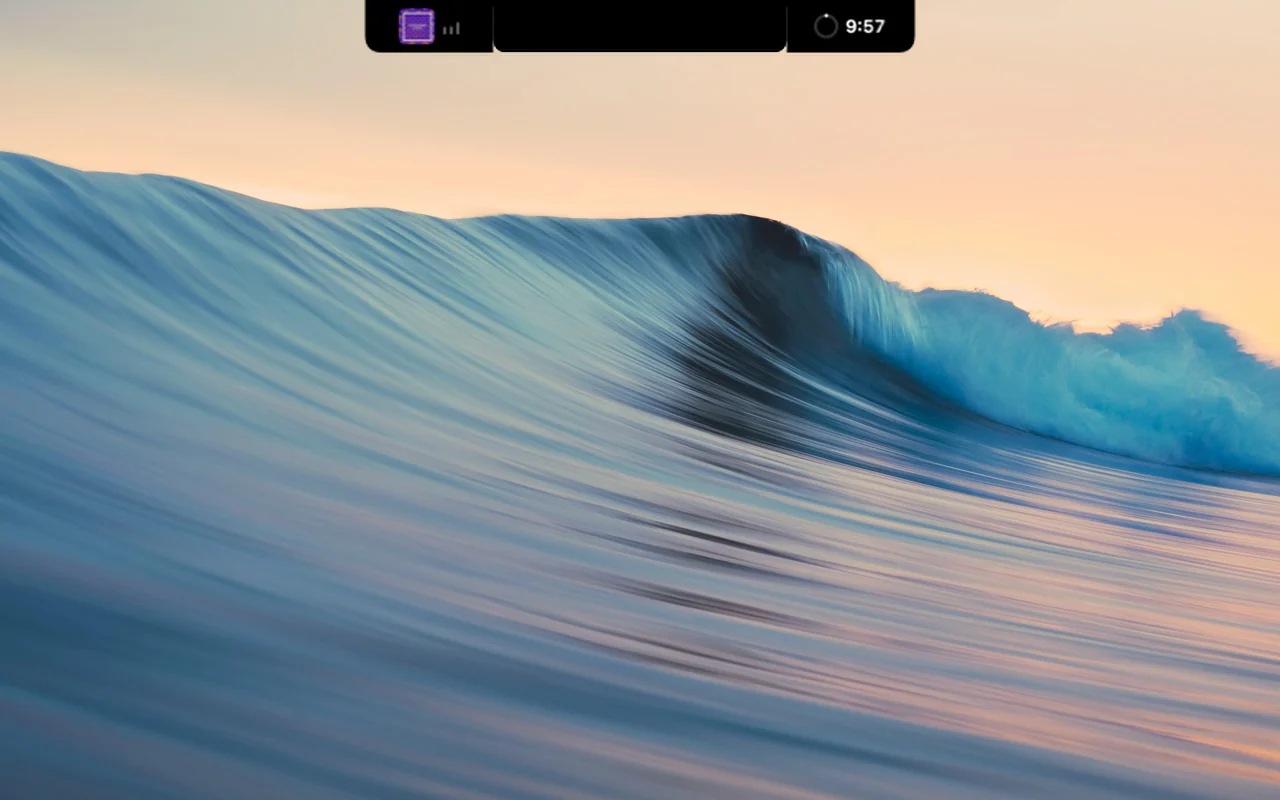
Task: Click the 9:57 timer countdown text
Action: (865, 26)
